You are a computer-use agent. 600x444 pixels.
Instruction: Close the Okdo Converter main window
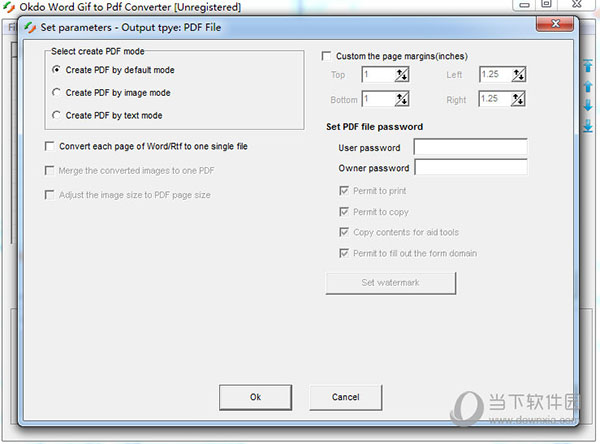coord(577,4)
